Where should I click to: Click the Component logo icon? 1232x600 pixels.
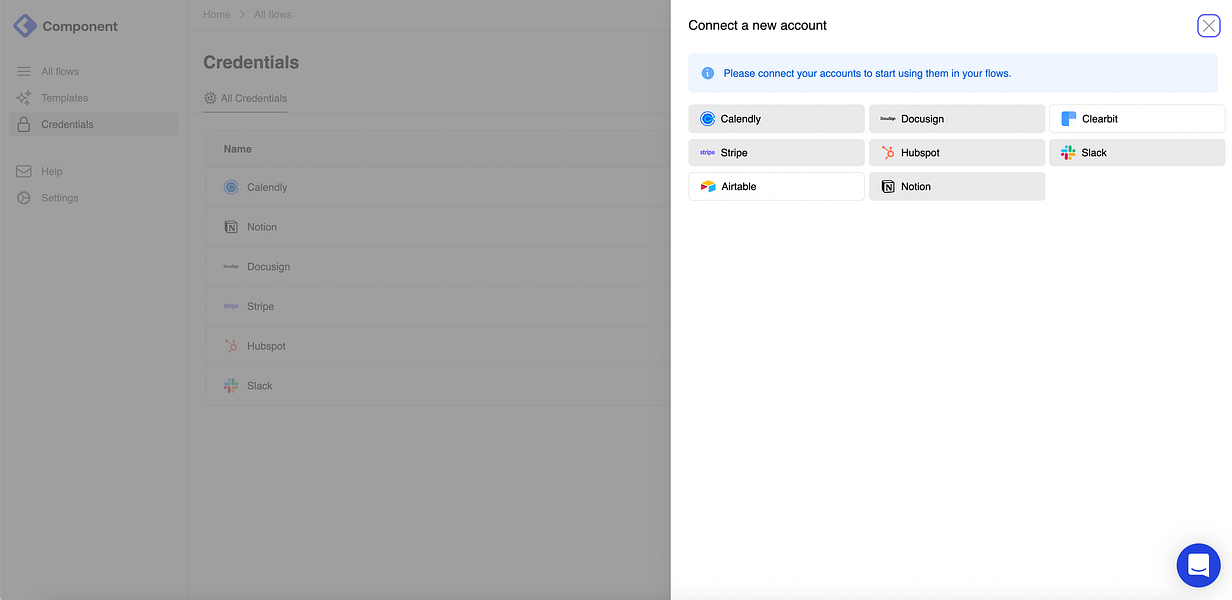coord(25,26)
